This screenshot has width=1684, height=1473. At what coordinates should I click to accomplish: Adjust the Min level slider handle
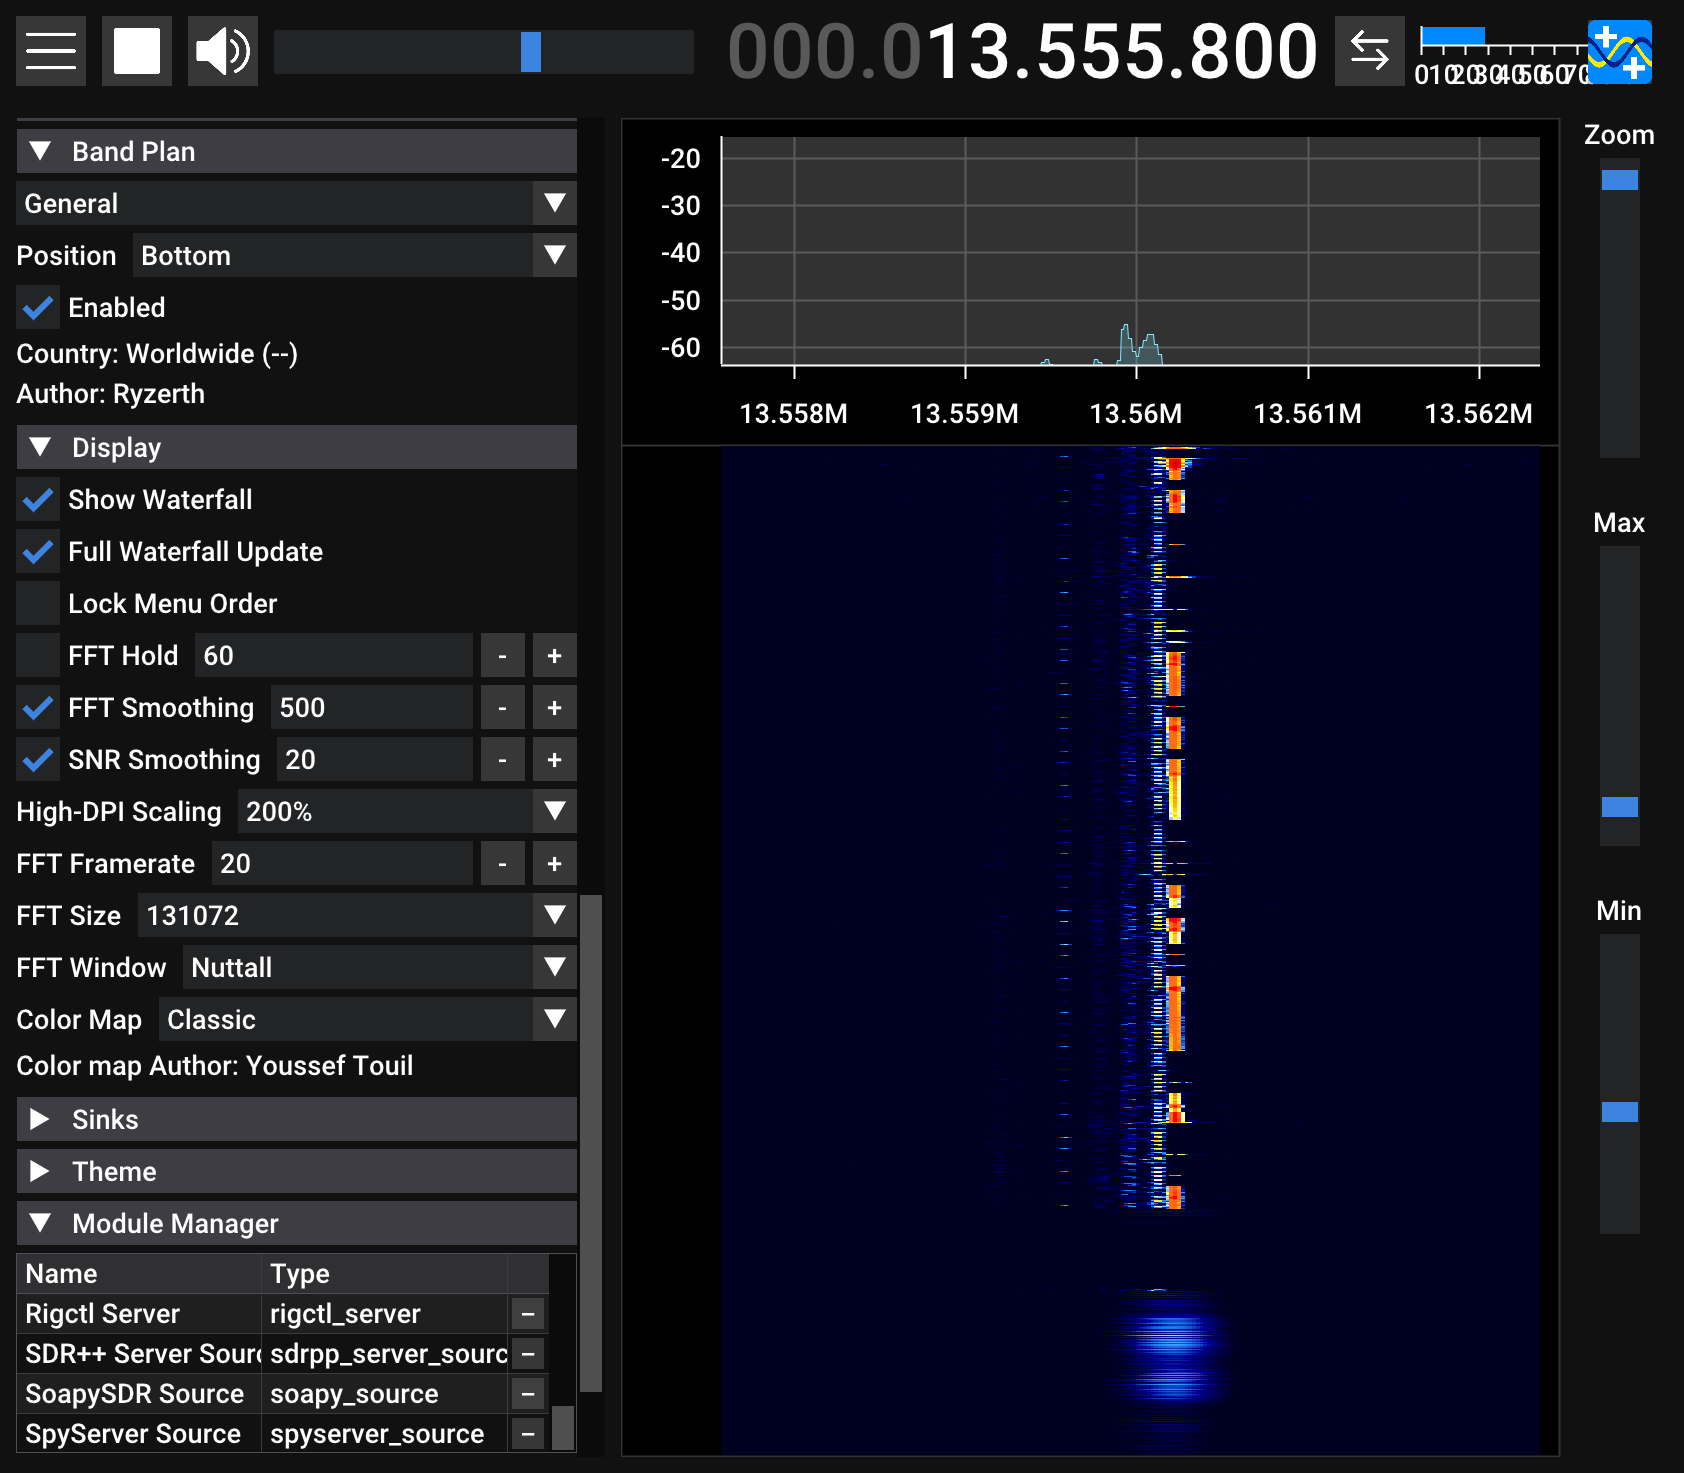[x=1620, y=1112]
